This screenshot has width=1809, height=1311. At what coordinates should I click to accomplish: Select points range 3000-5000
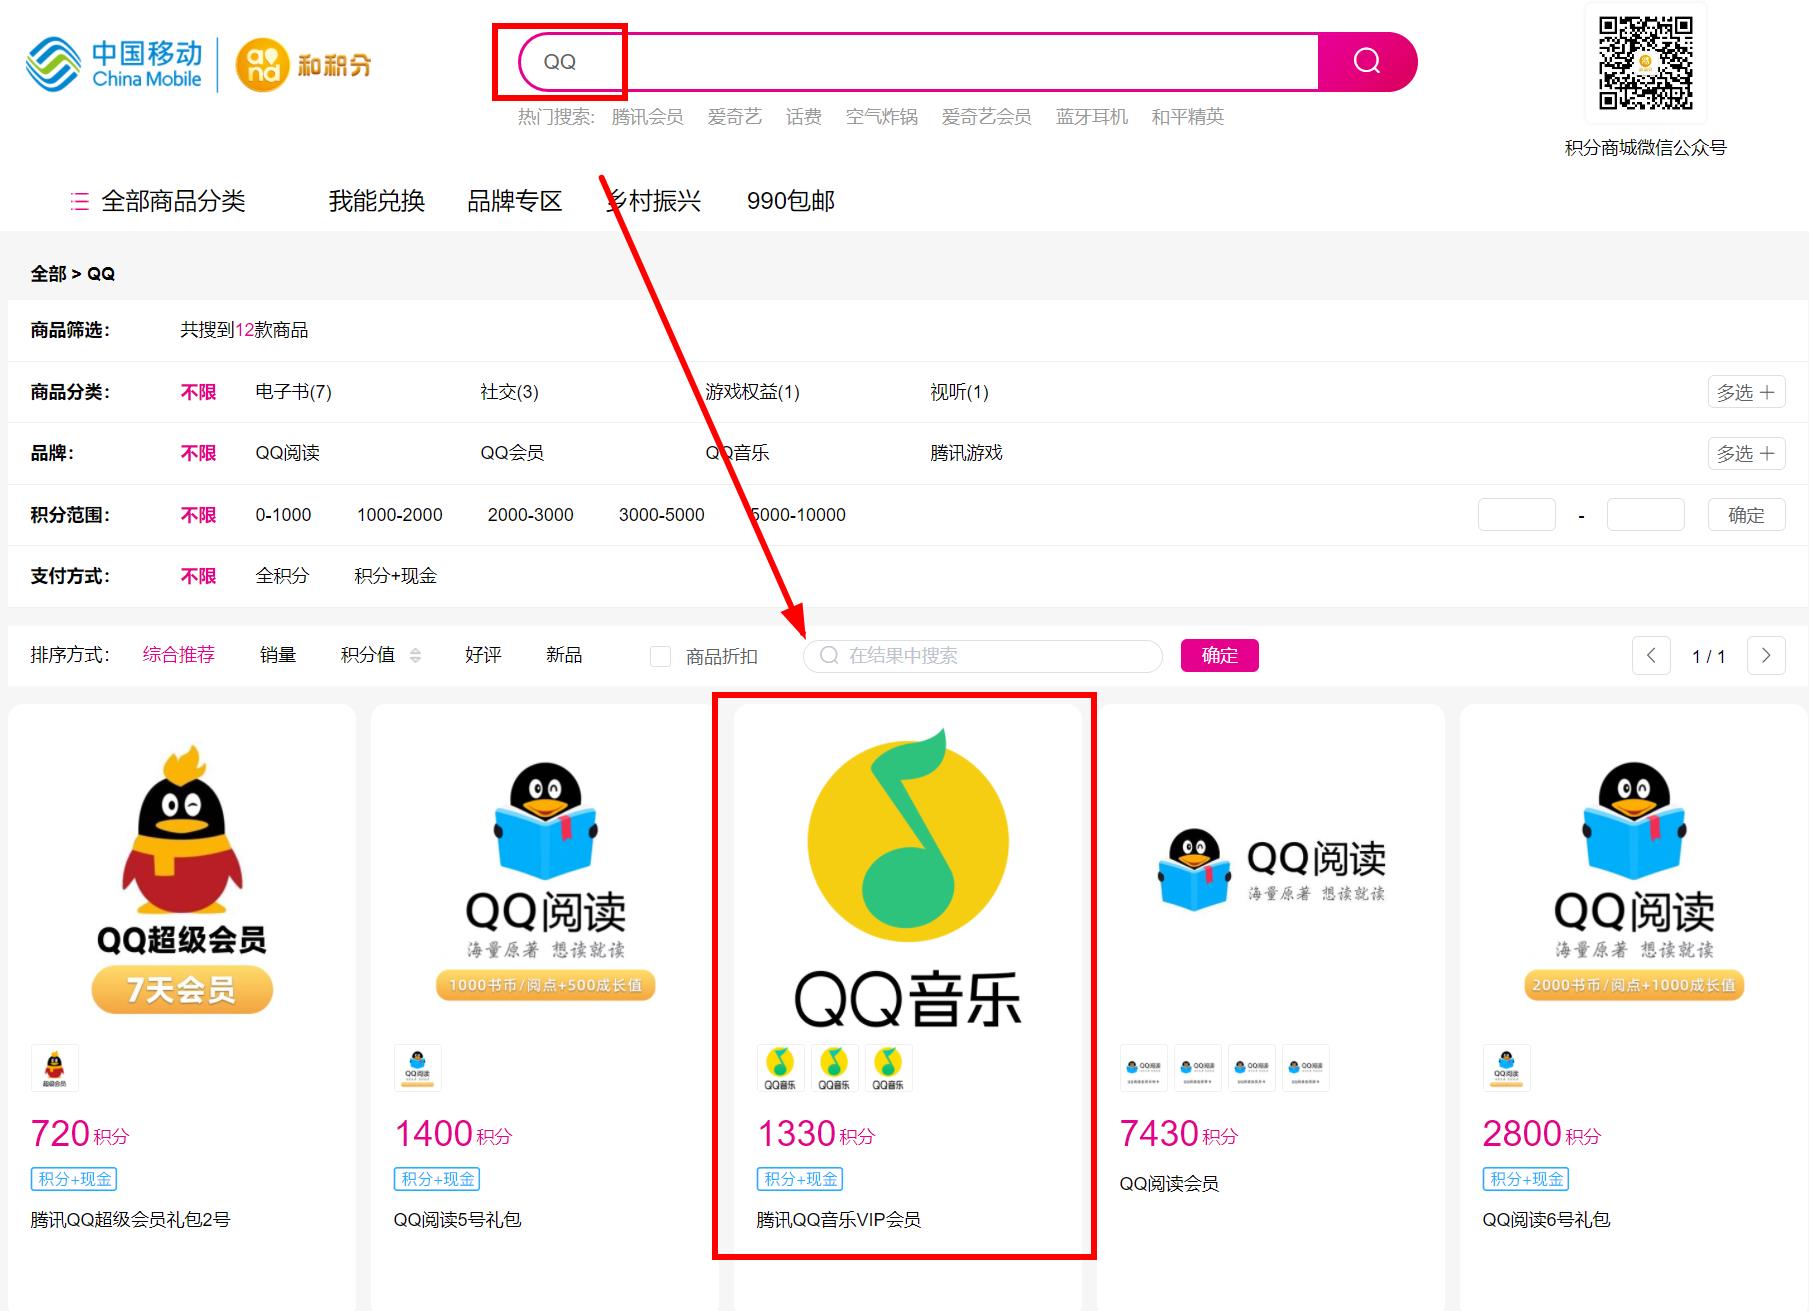[662, 515]
